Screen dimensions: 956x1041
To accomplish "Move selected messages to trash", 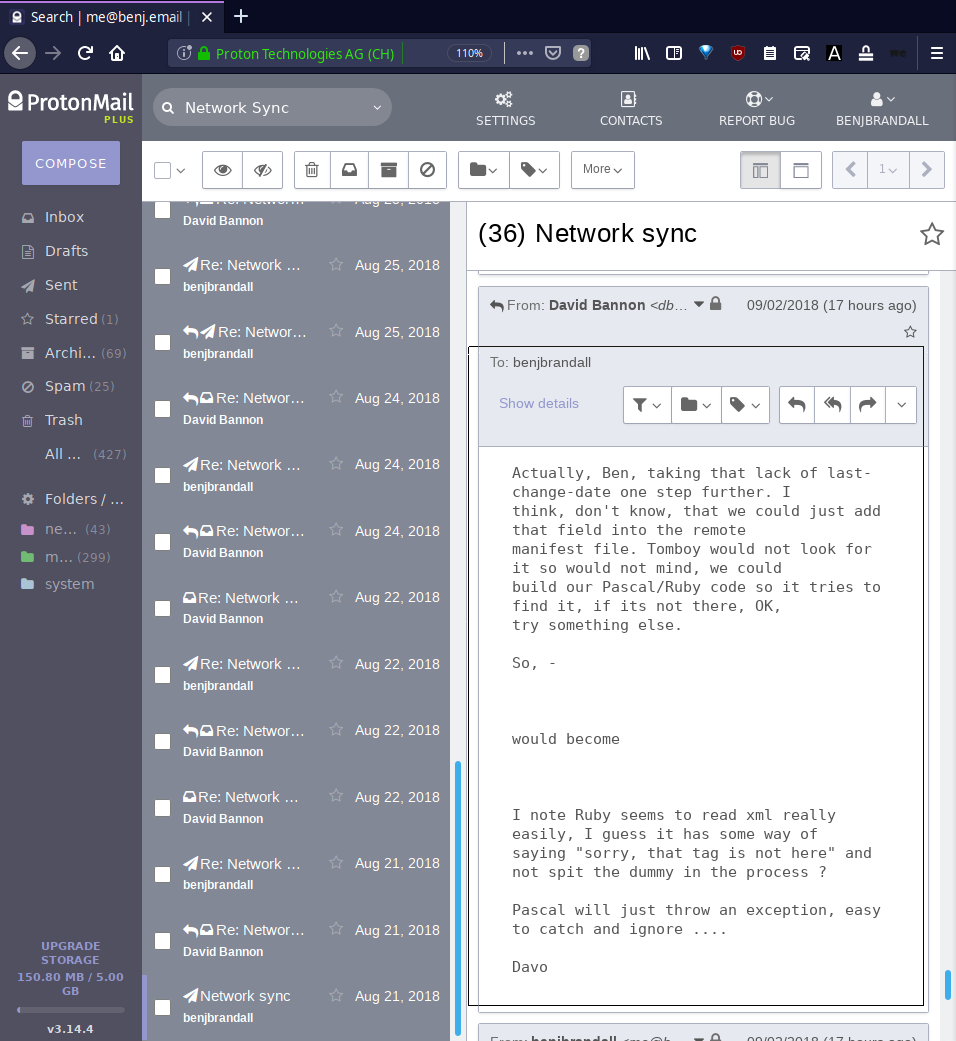I will pos(311,170).
